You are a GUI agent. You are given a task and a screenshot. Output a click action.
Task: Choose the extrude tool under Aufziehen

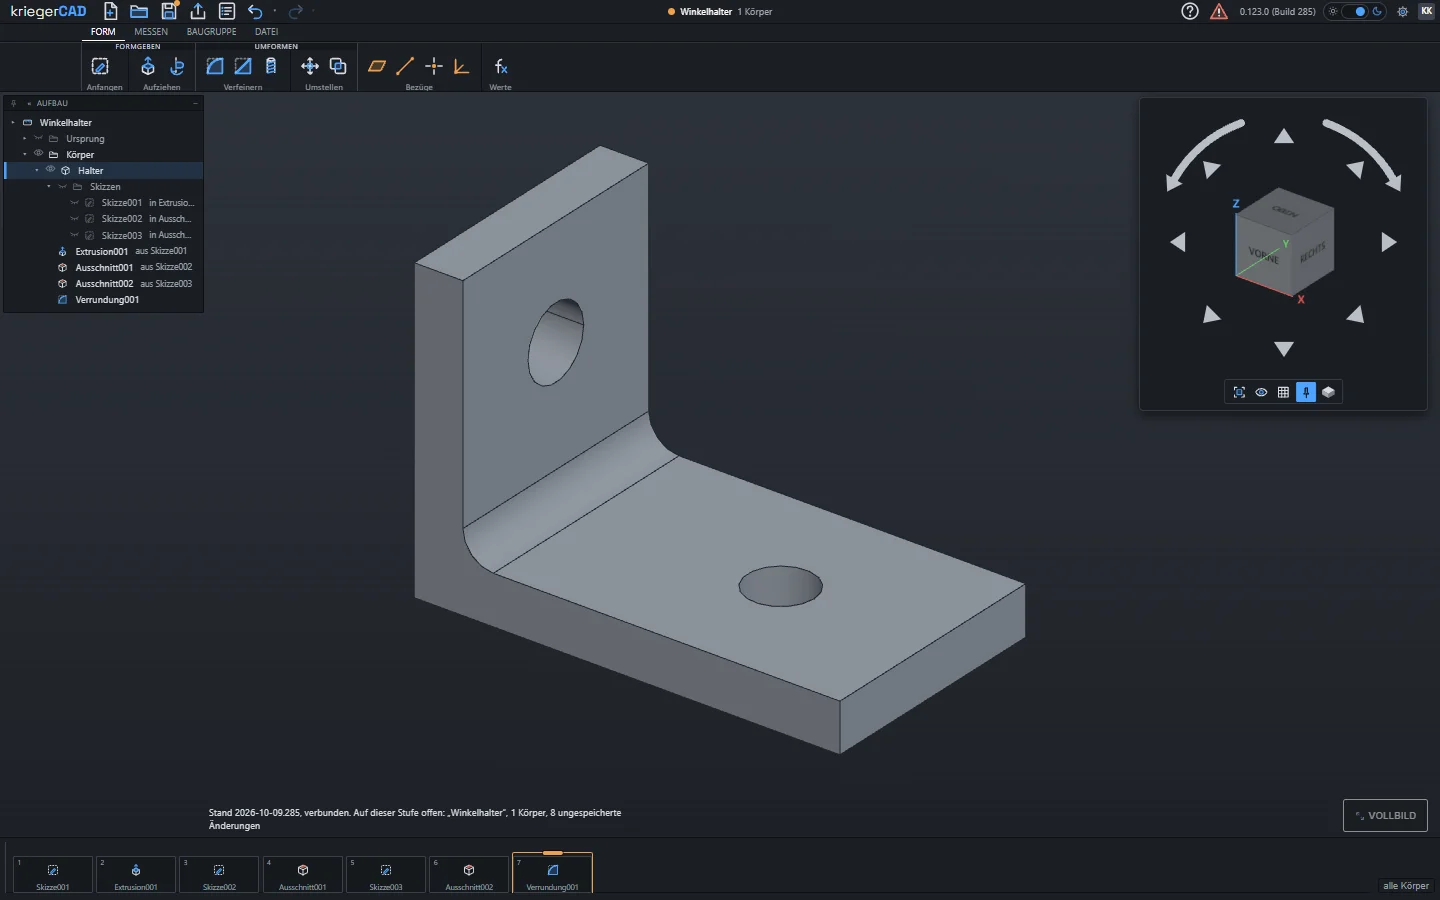click(147, 66)
